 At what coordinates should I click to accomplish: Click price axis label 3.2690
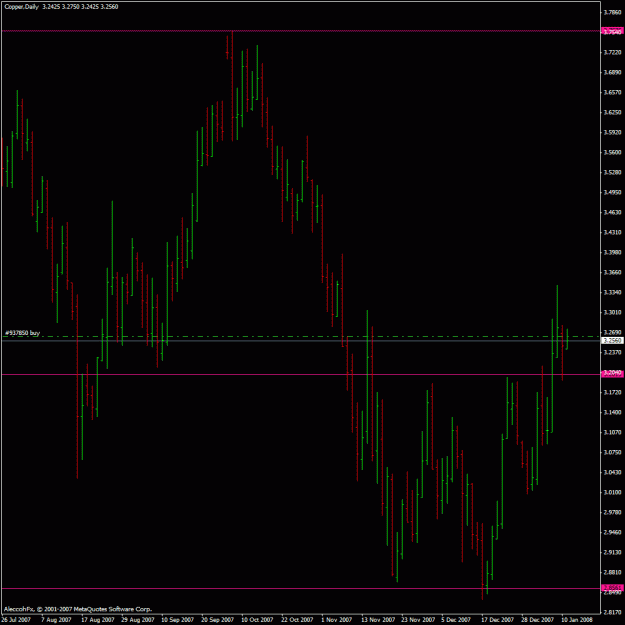click(612, 332)
